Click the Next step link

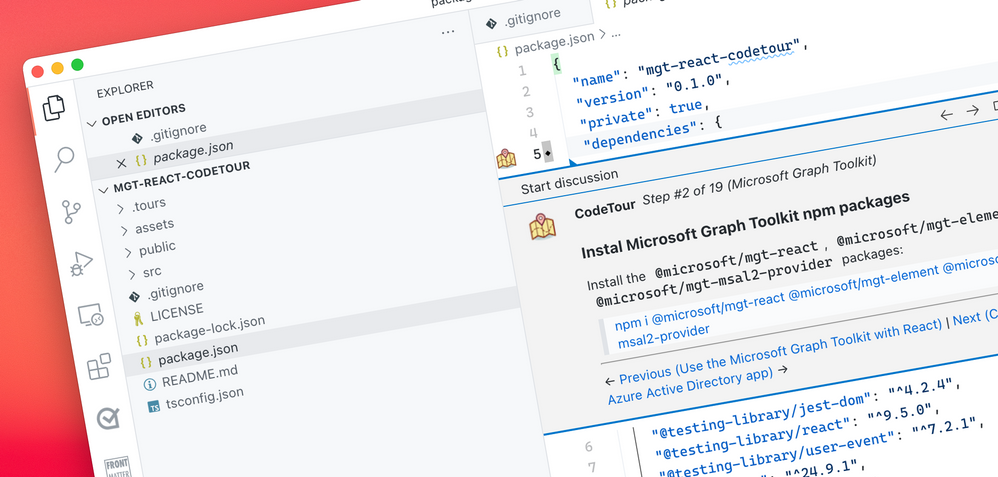975,316
